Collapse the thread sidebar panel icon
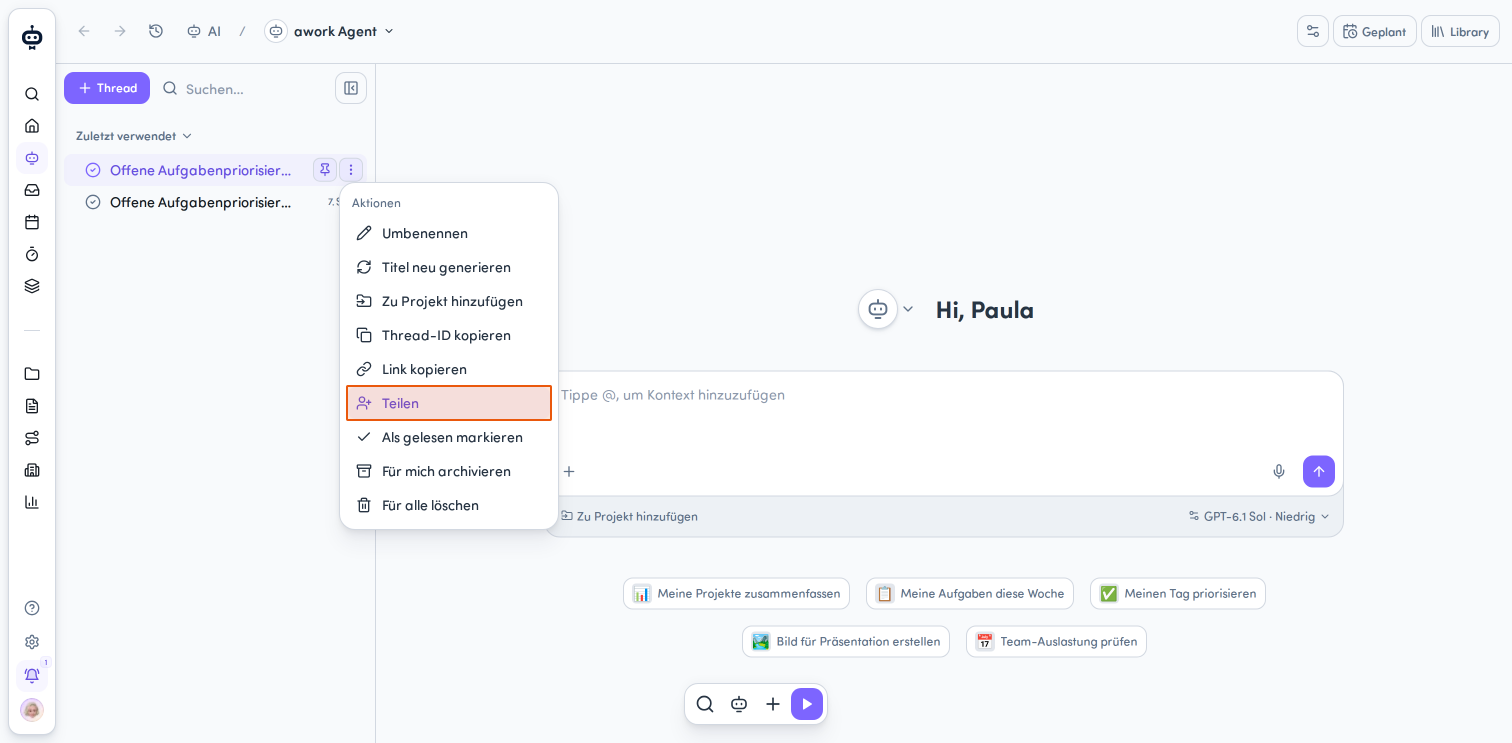 tap(351, 88)
